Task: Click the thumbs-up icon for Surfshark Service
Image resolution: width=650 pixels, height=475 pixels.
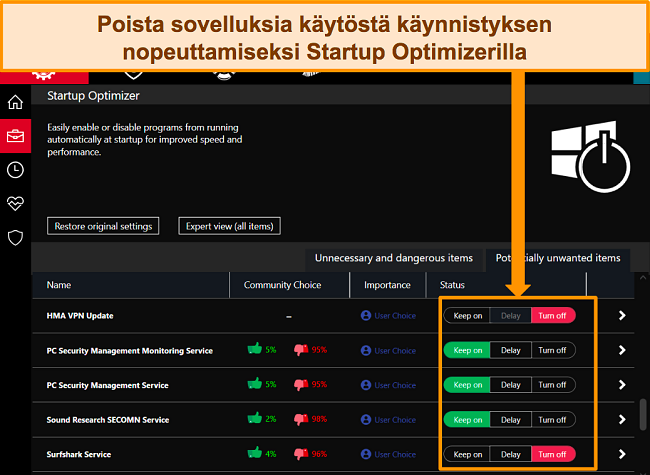Action: click(x=255, y=453)
